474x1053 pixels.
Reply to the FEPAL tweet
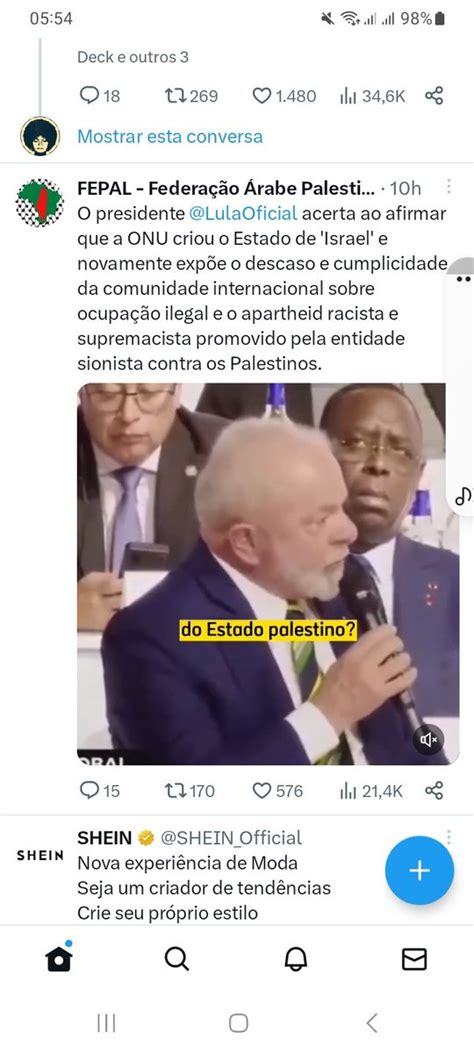(x=99, y=790)
